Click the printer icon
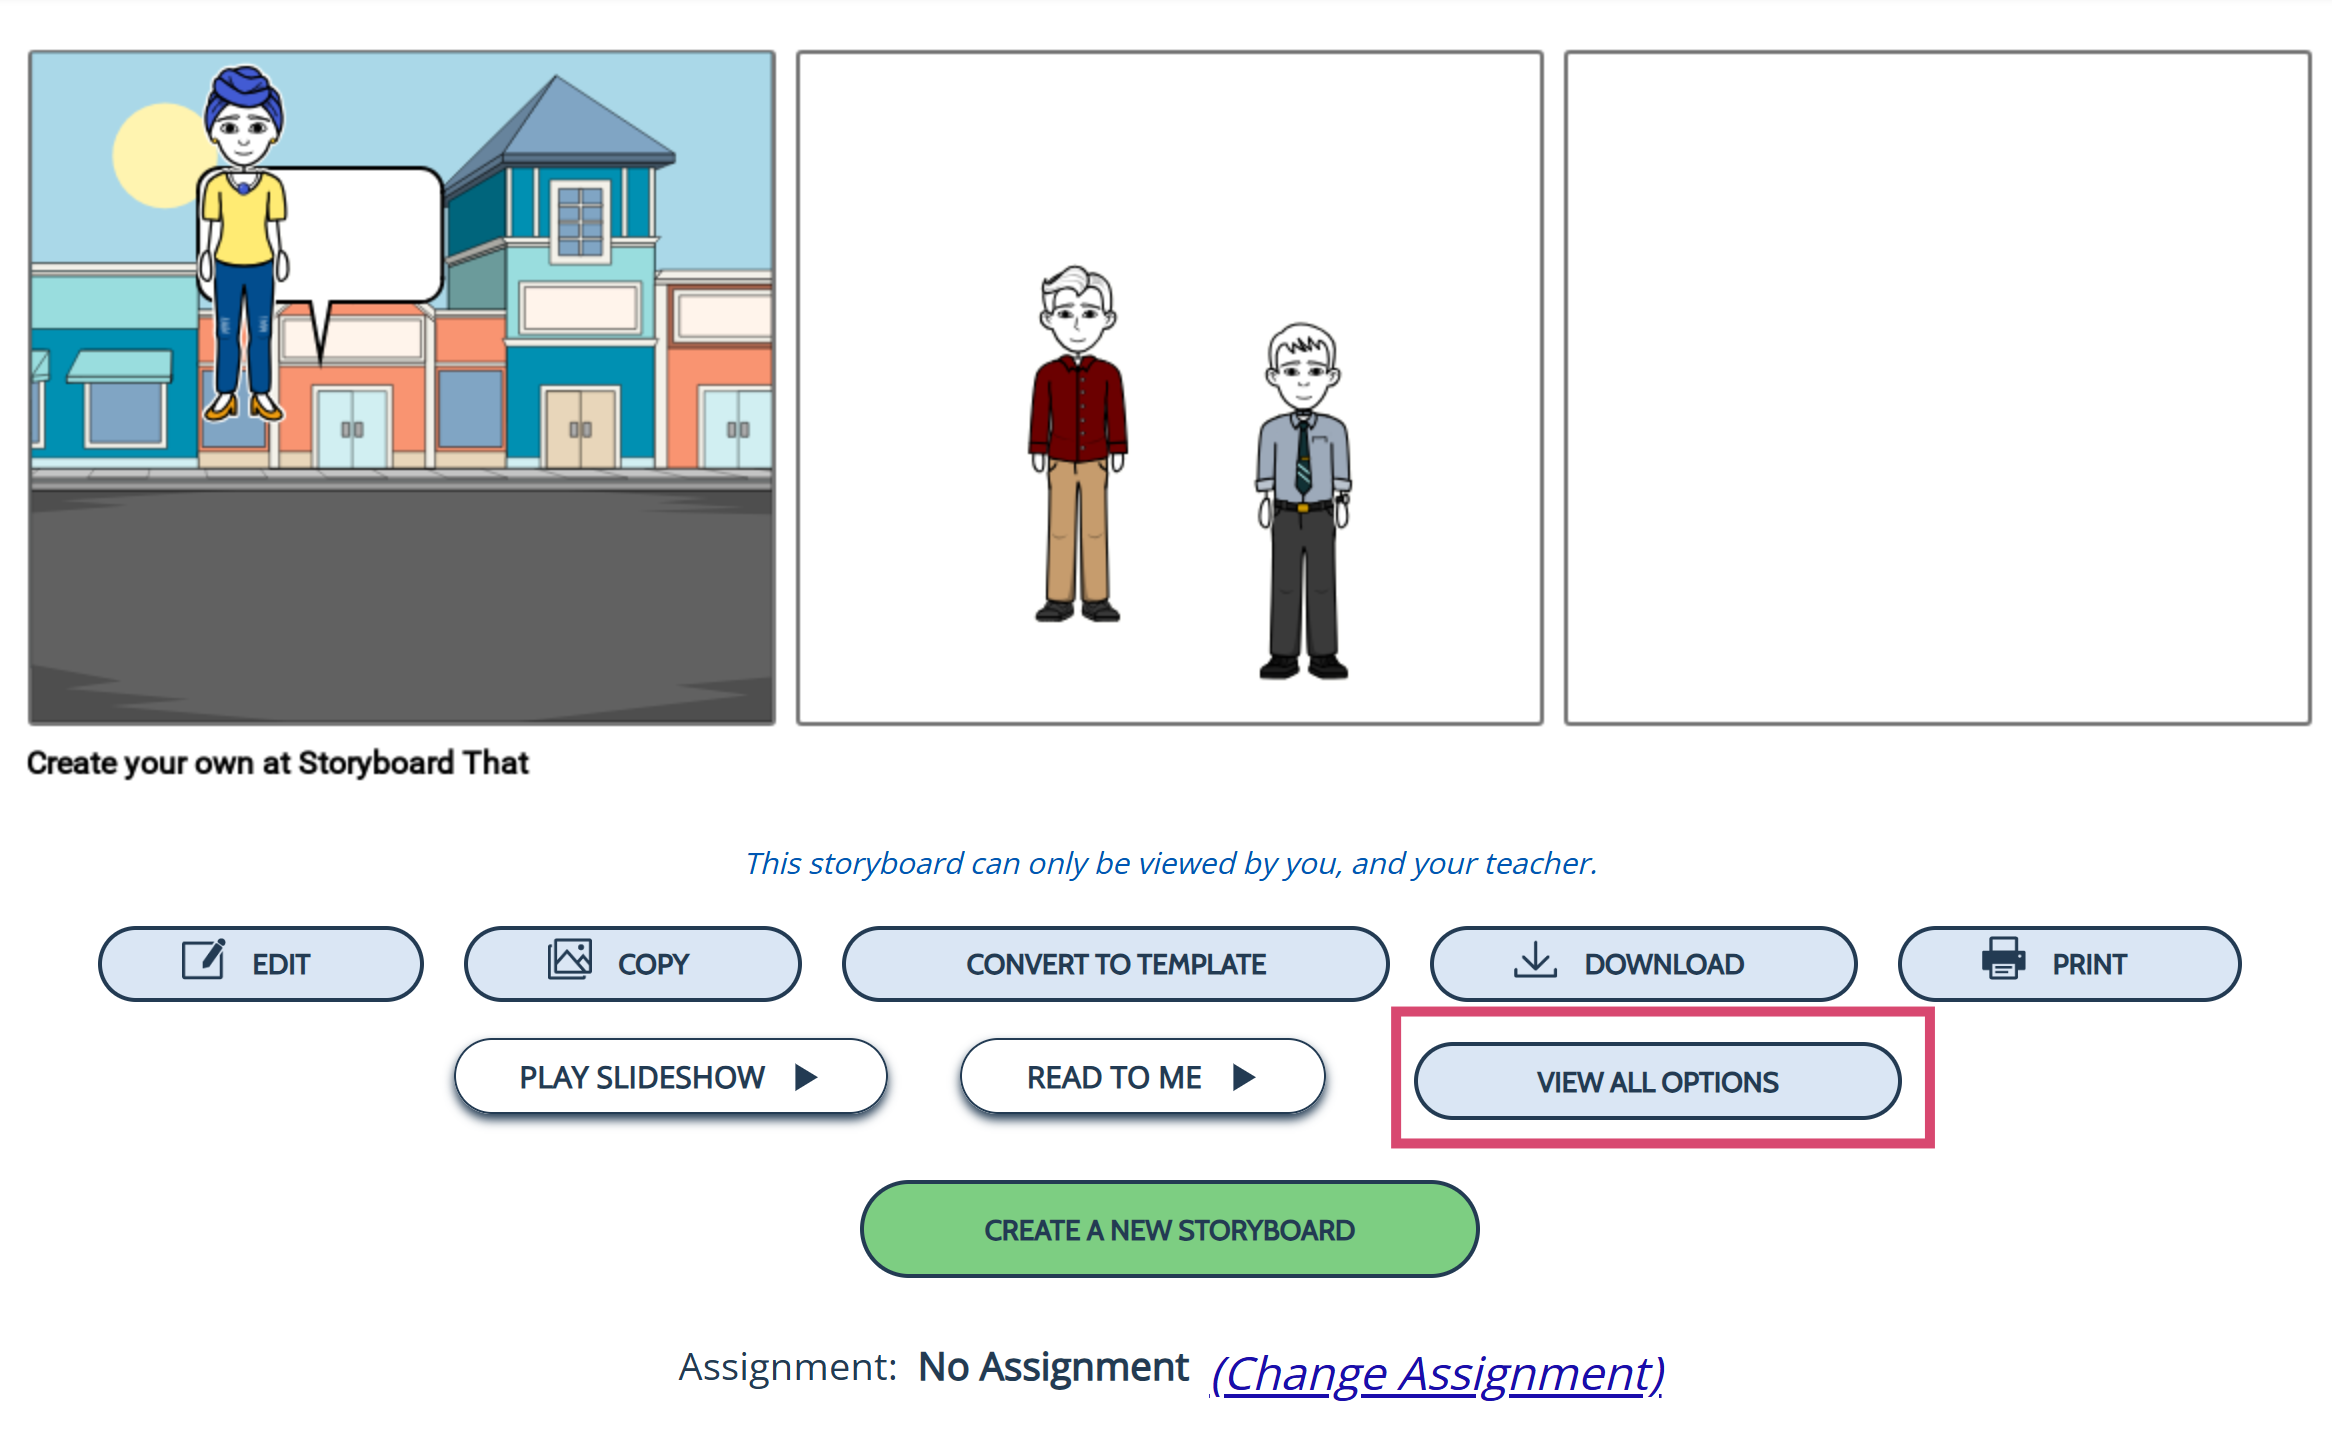Screen dimensions: 2332x1440 click(x=2003, y=958)
